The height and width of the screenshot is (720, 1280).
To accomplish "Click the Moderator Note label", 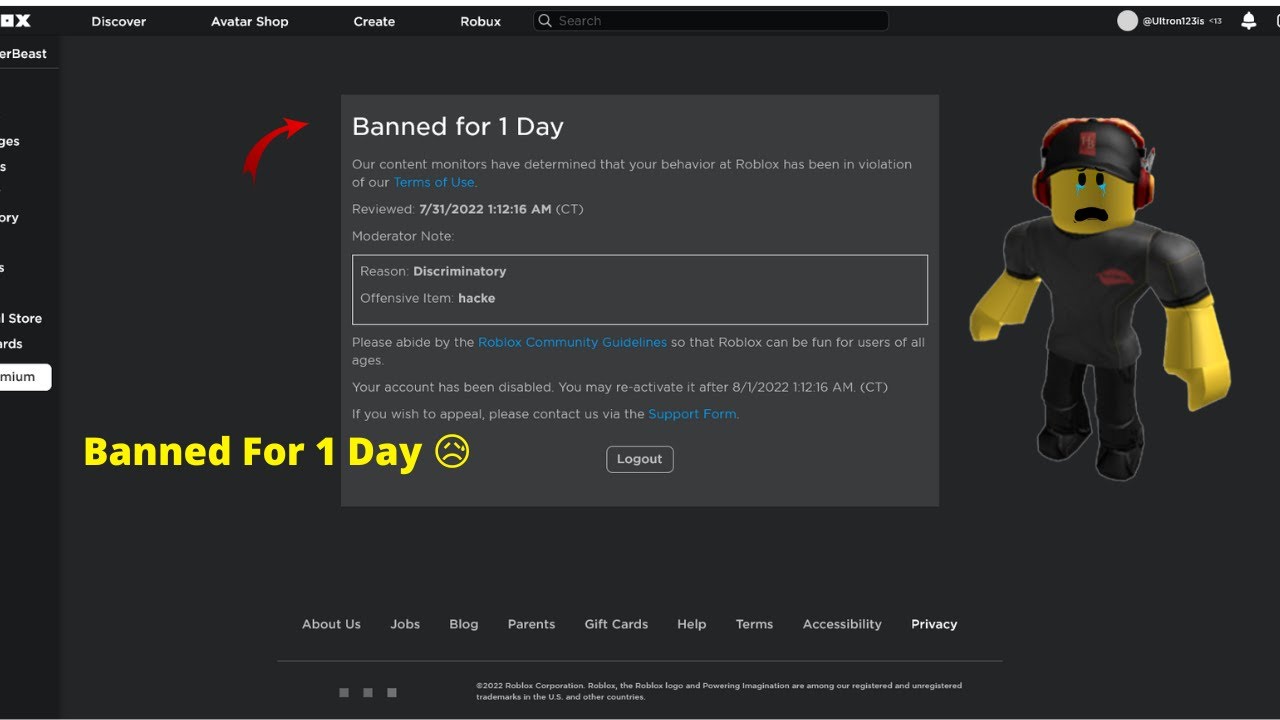I will click(x=403, y=236).
